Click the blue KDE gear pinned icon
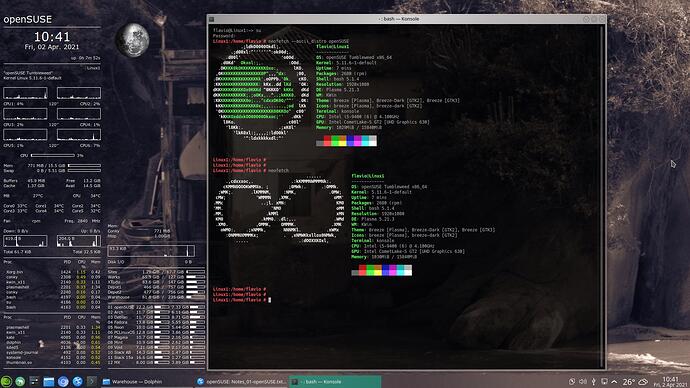Image resolution: width=690 pixels, height=388 pixels. (77, 381)
